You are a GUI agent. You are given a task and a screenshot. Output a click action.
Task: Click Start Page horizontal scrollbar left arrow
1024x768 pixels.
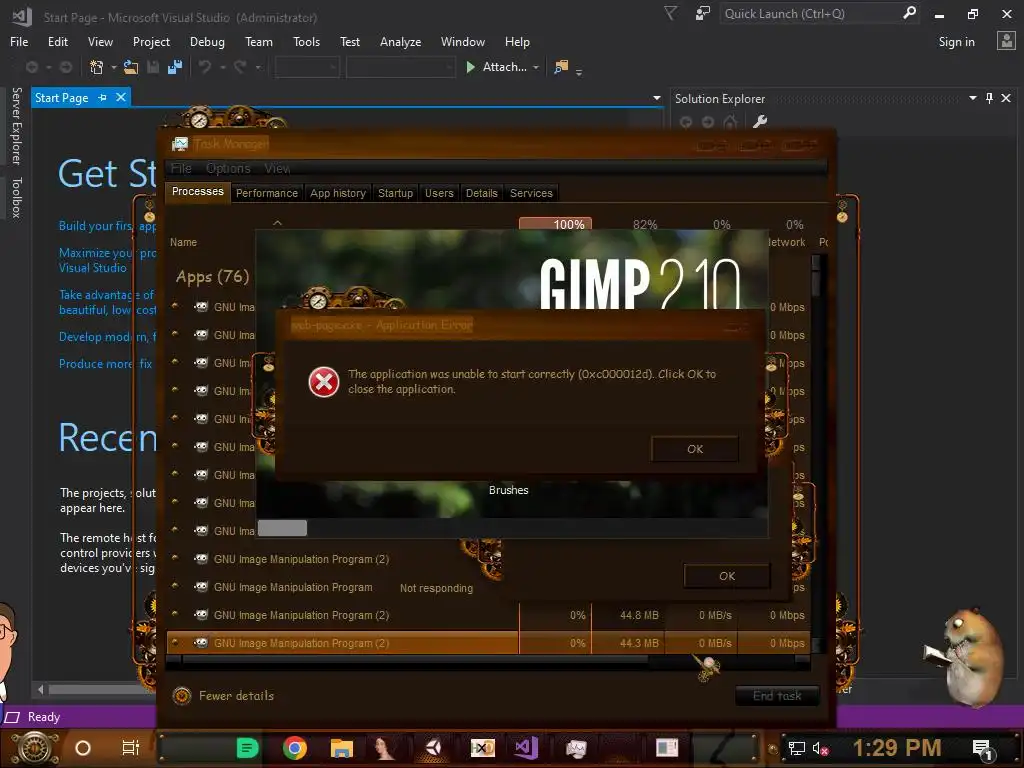(x=41, y=689)
